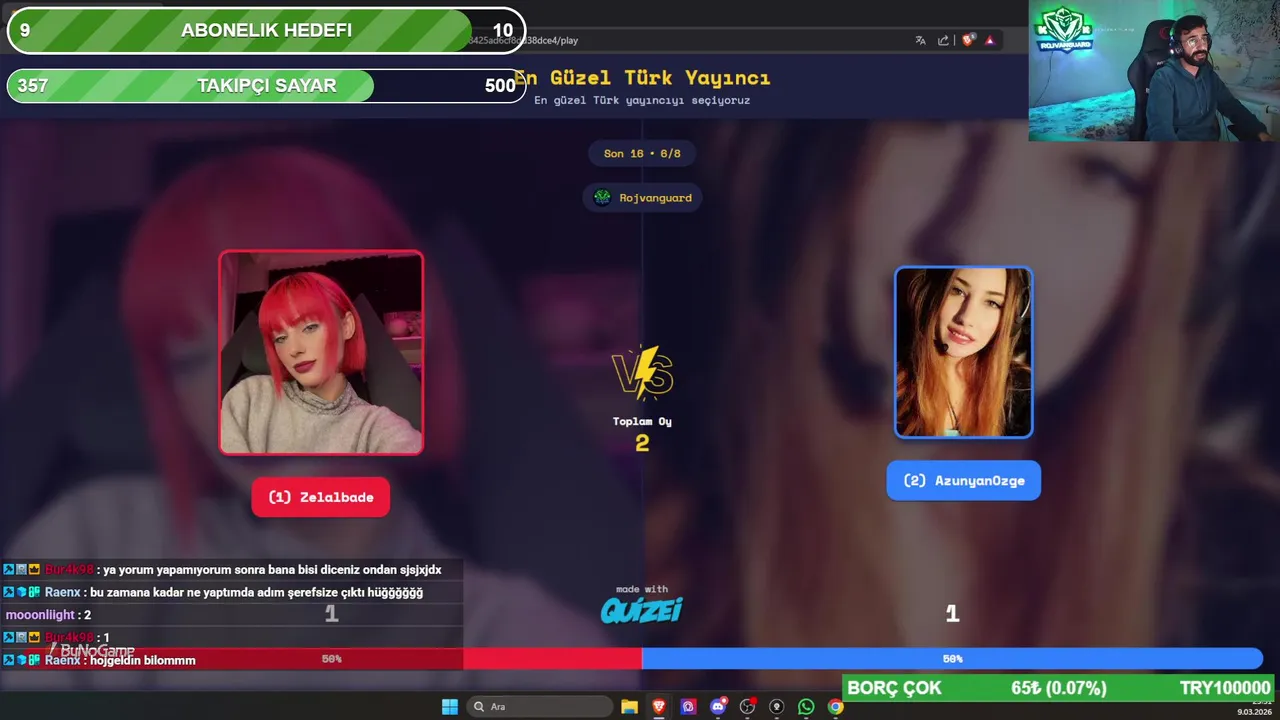Click the share icon in the address bar

(943, 41)
